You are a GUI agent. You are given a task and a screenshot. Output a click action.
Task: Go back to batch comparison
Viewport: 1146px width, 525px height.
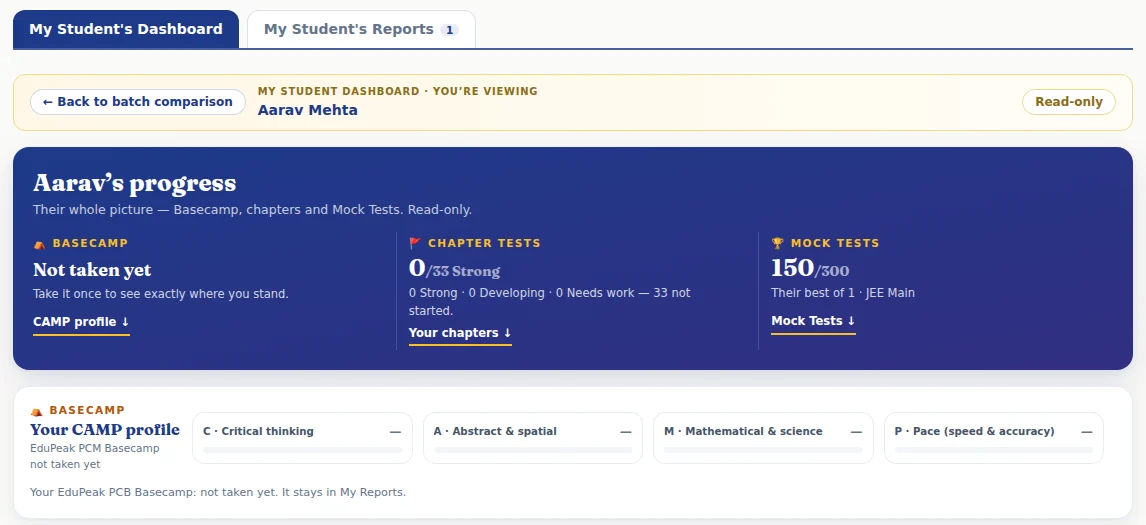click(x=137, y=102)
